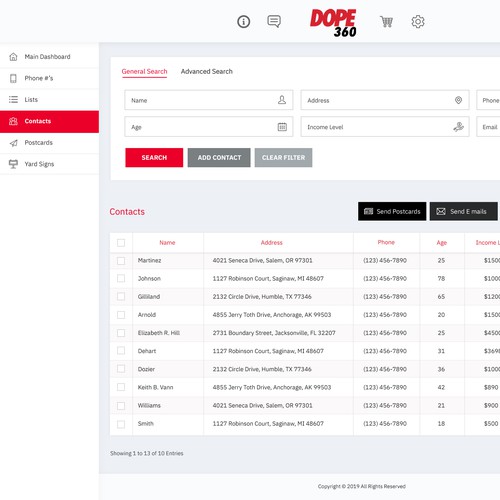Focus the Name search input field
Viewport: 500px width, 500px height.
tap(209, 100)
